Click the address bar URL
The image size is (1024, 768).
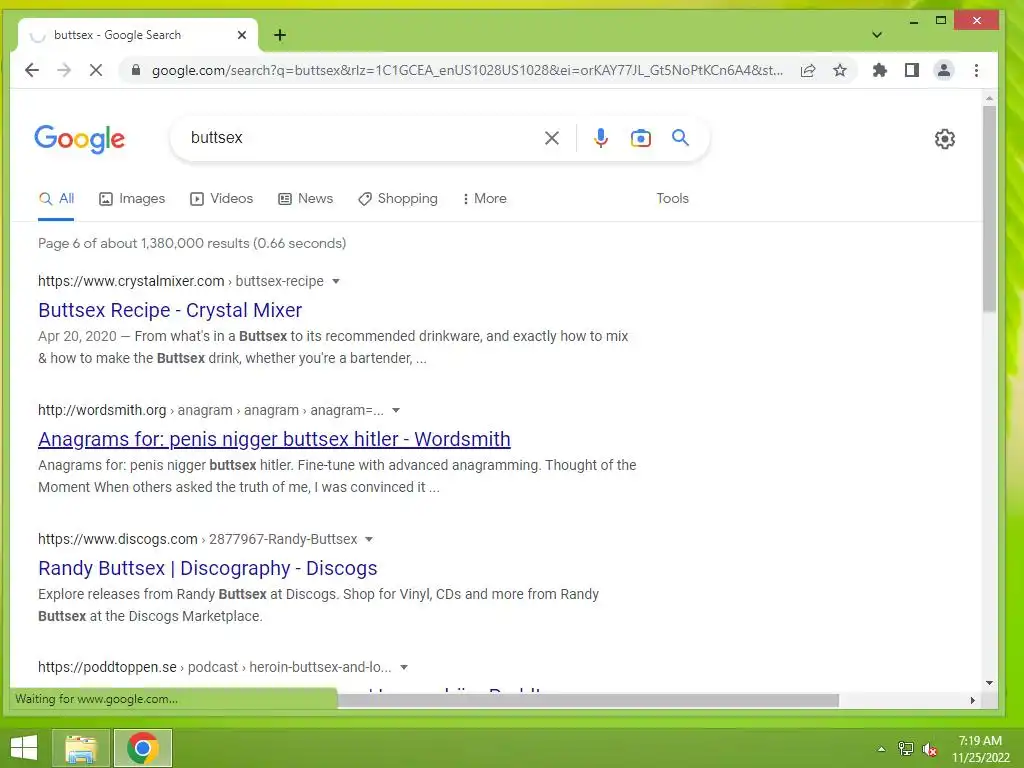467,70
